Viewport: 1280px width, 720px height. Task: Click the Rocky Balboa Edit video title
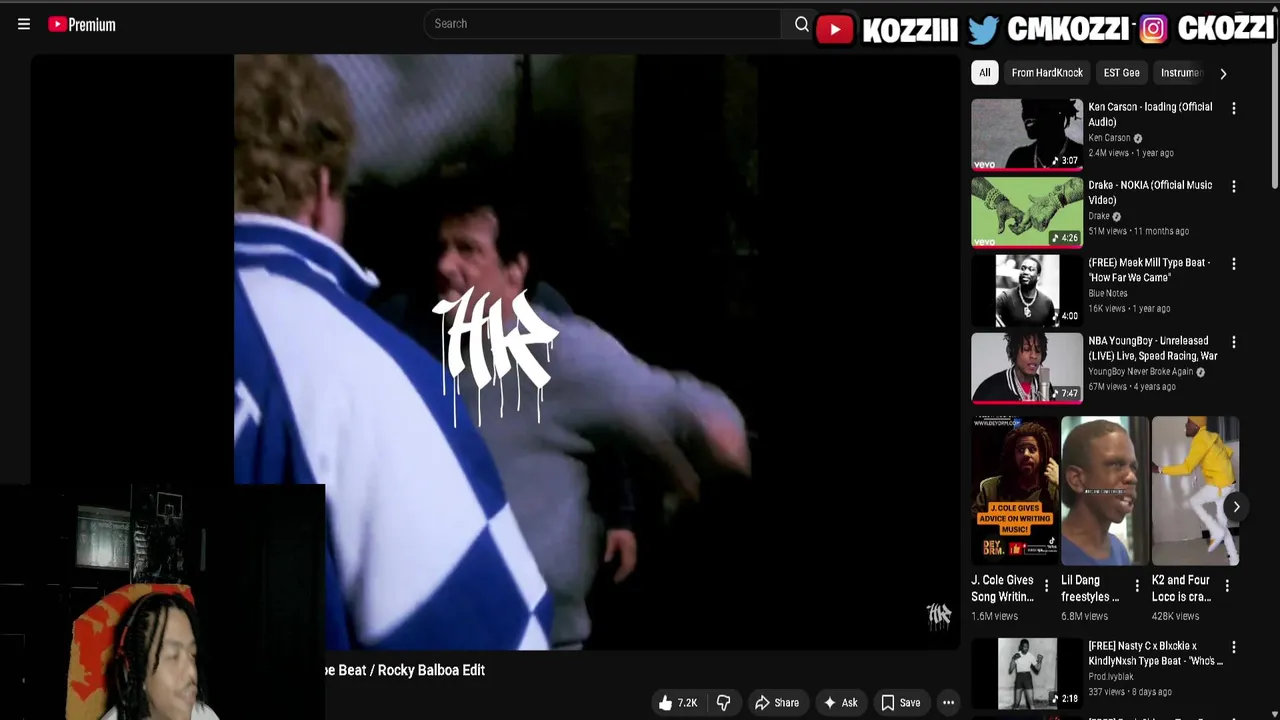click(405, 670)
